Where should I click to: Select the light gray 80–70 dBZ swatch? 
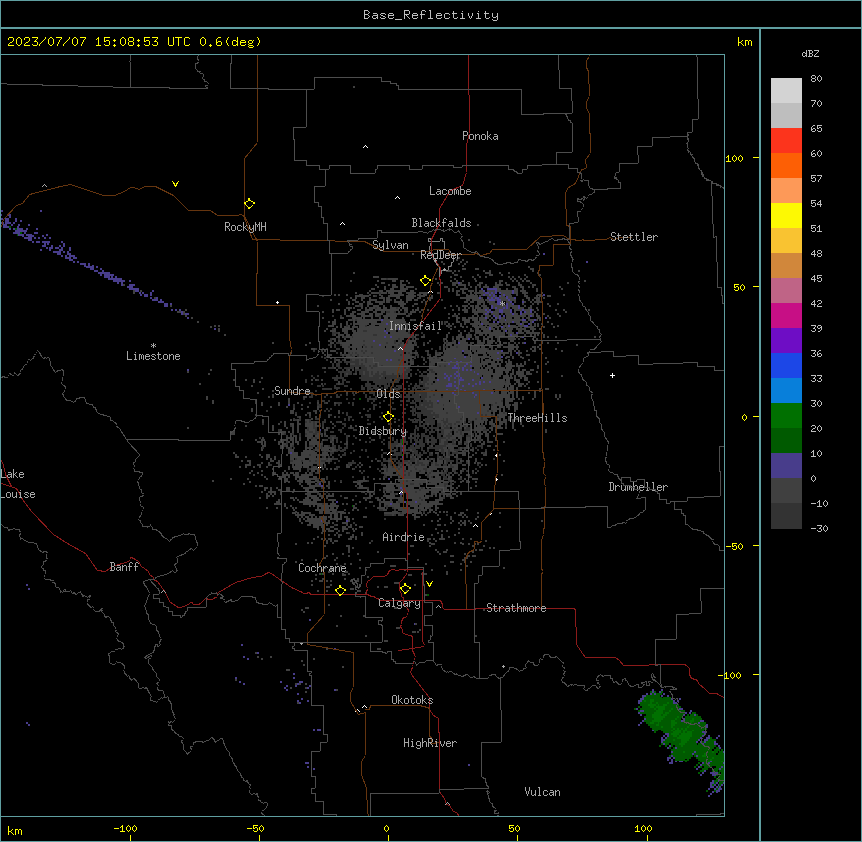pyautogui.click(x=786, y=90)
